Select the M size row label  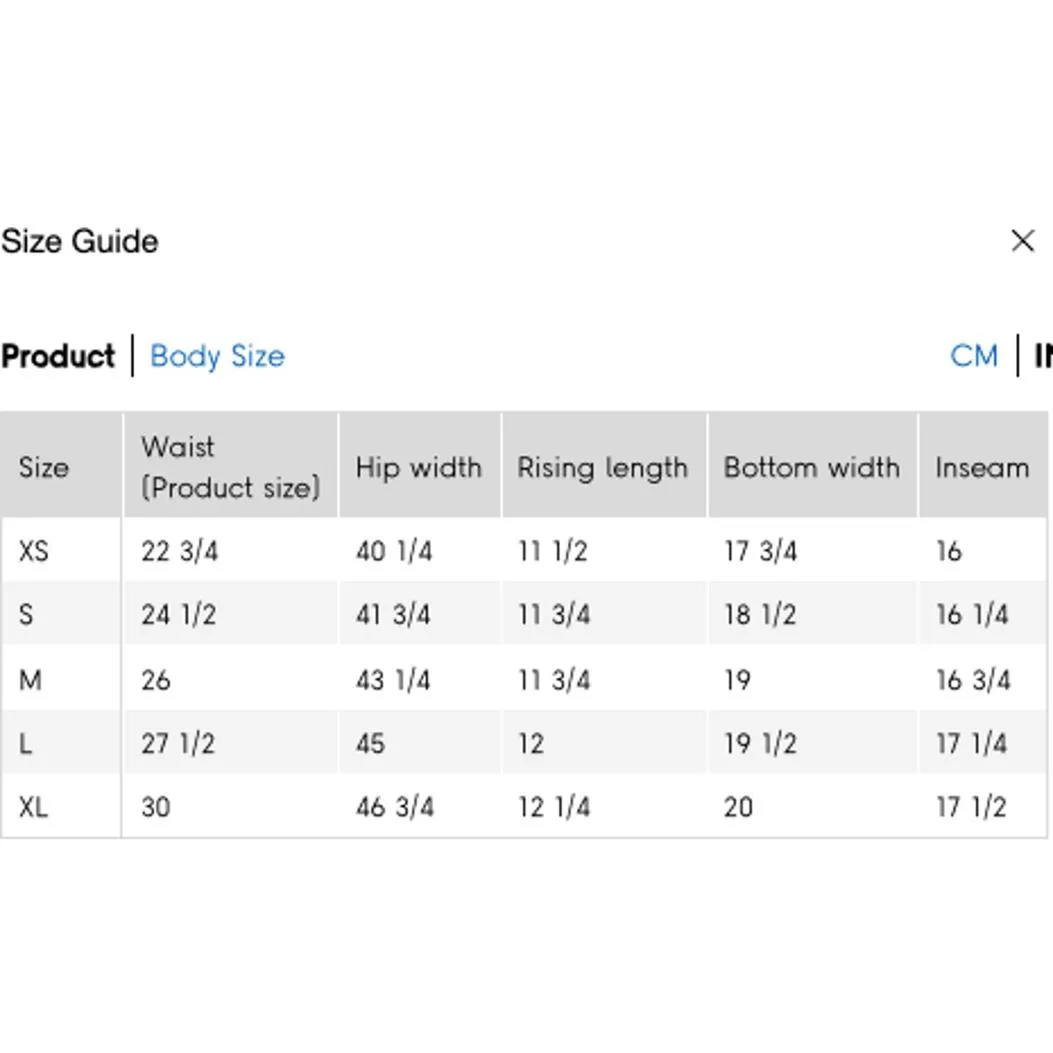pyautogui.click(x=30, y=680)
